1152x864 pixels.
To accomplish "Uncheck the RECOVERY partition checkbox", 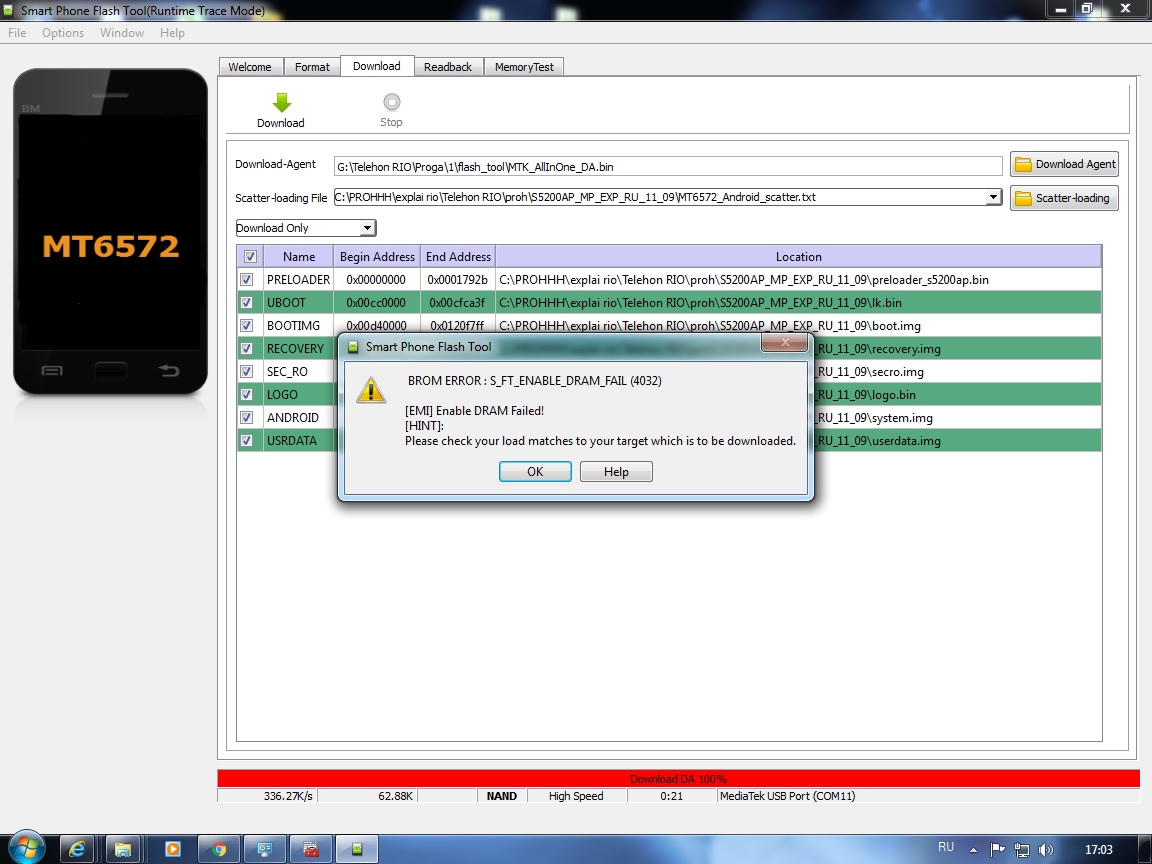I will coord(247,348).
